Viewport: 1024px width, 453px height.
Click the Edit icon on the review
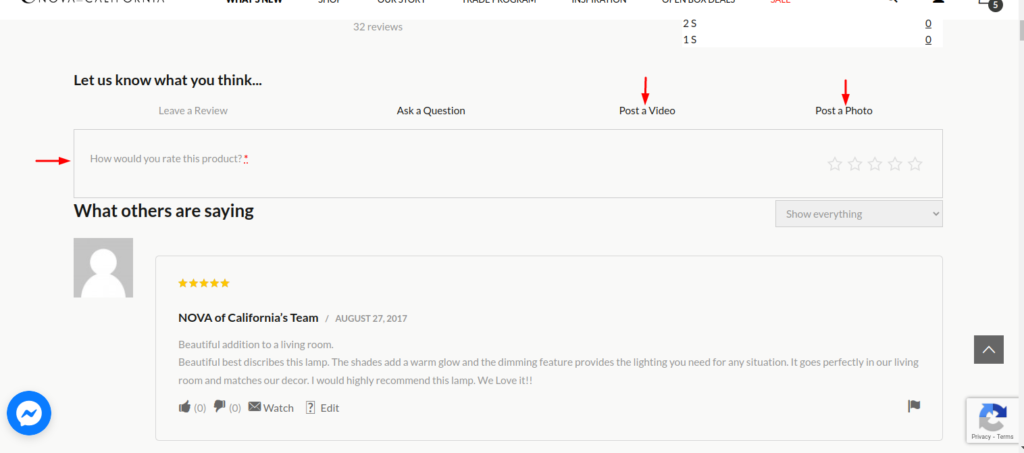point(310,407)
